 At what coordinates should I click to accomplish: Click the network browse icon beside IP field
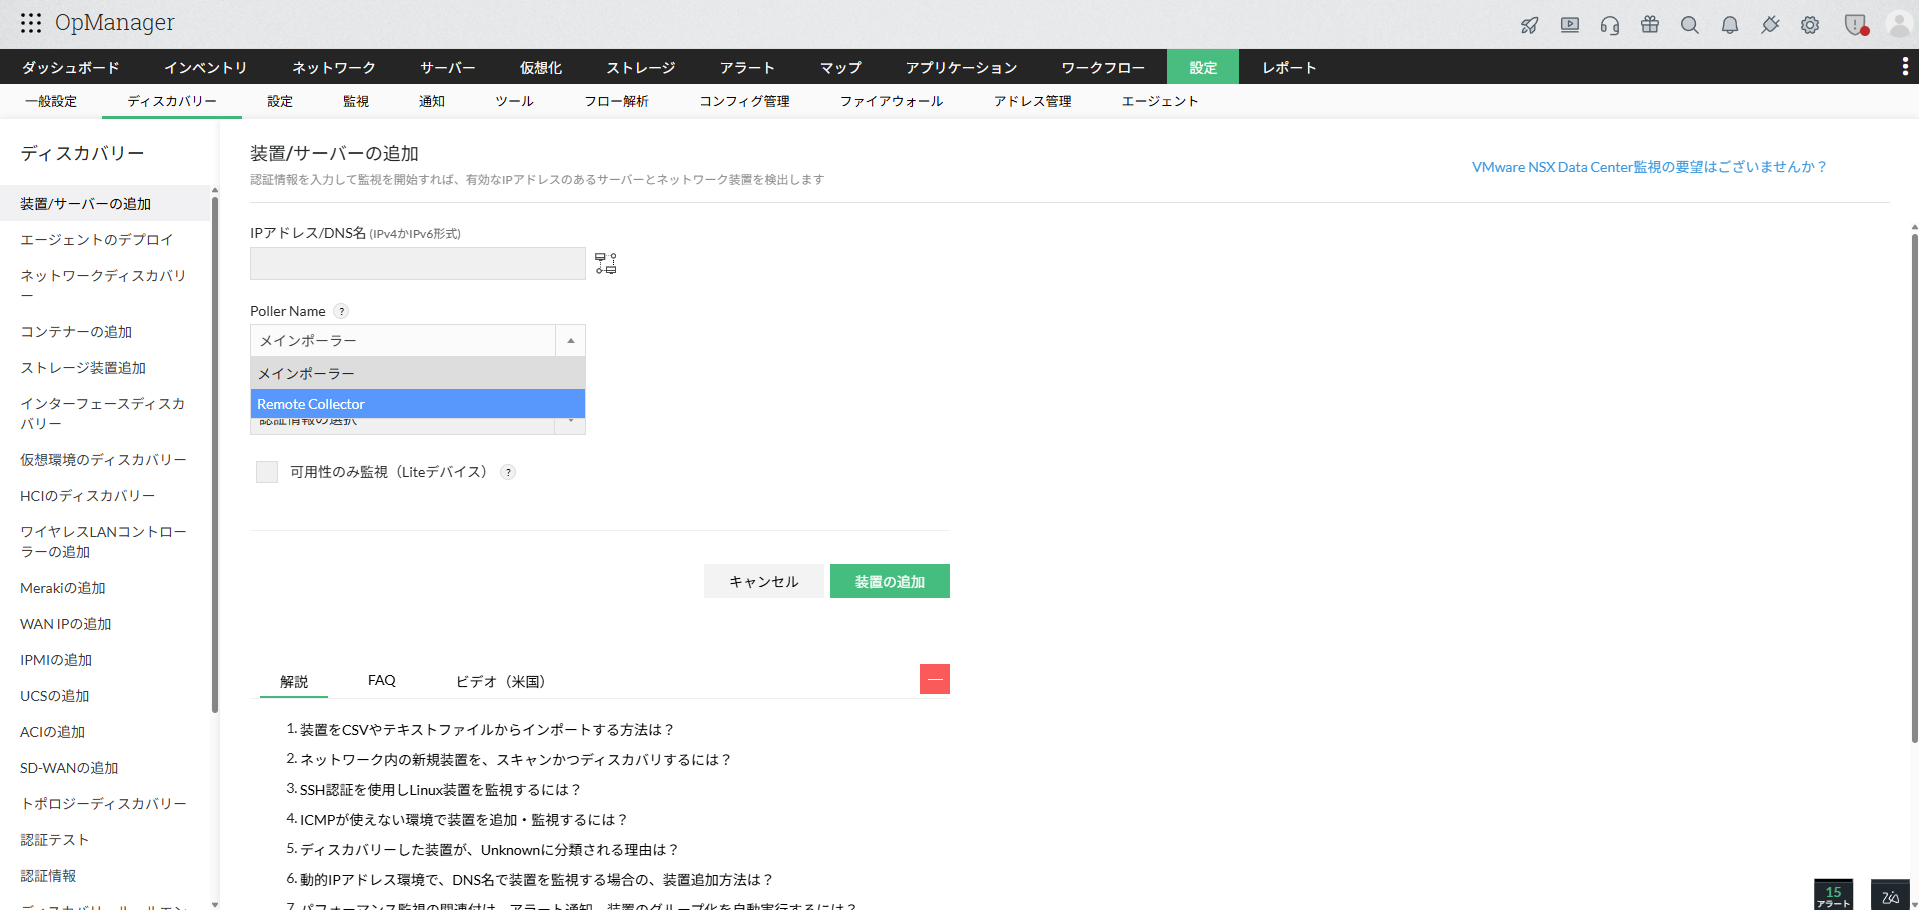pos(606,263)
